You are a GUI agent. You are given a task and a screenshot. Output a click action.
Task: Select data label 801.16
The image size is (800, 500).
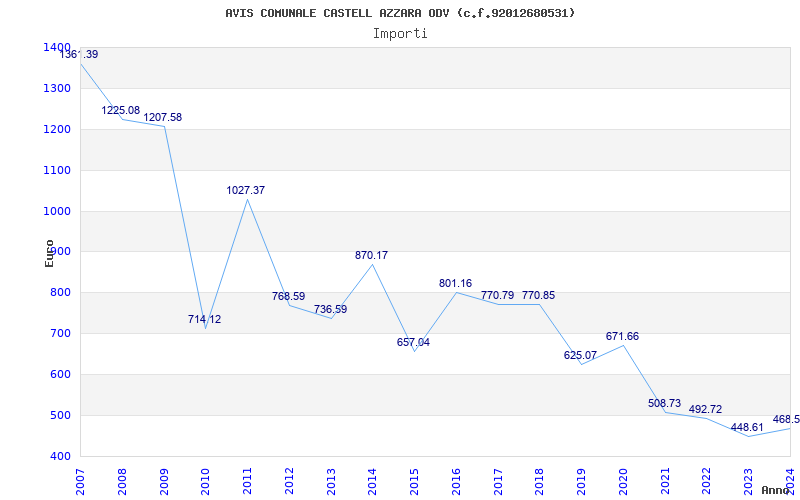456,283
